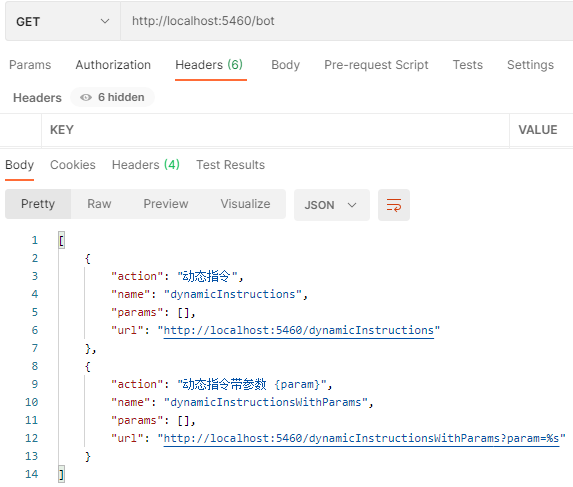Follow the dynamicInstructions URL link

299,330
